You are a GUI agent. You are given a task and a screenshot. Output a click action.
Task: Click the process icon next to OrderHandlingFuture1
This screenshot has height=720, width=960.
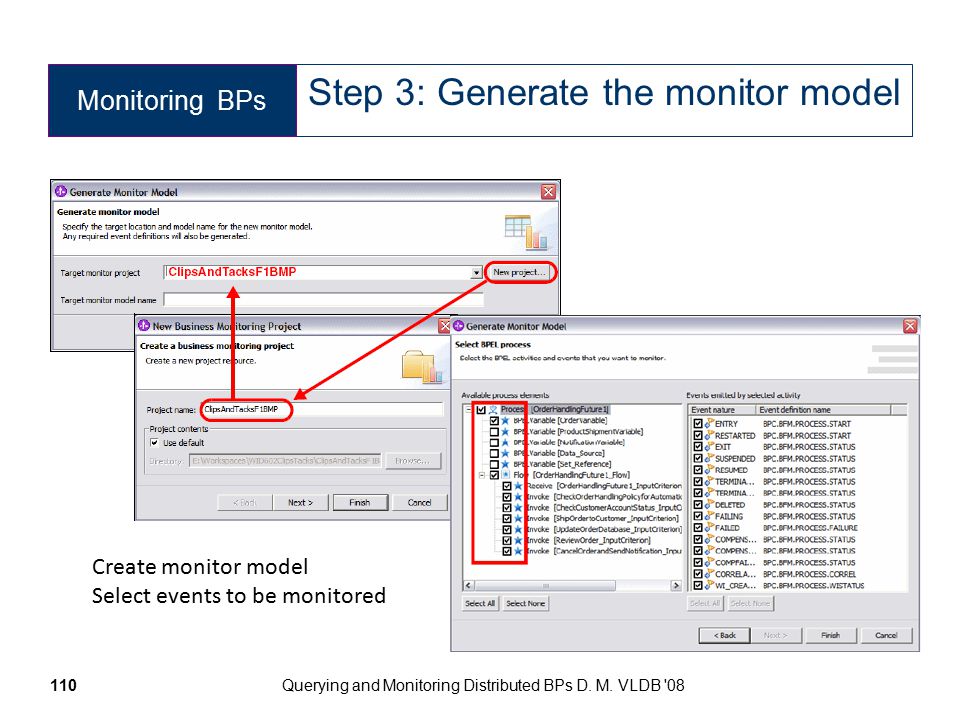pyautogui.click(x=493, y=410)
